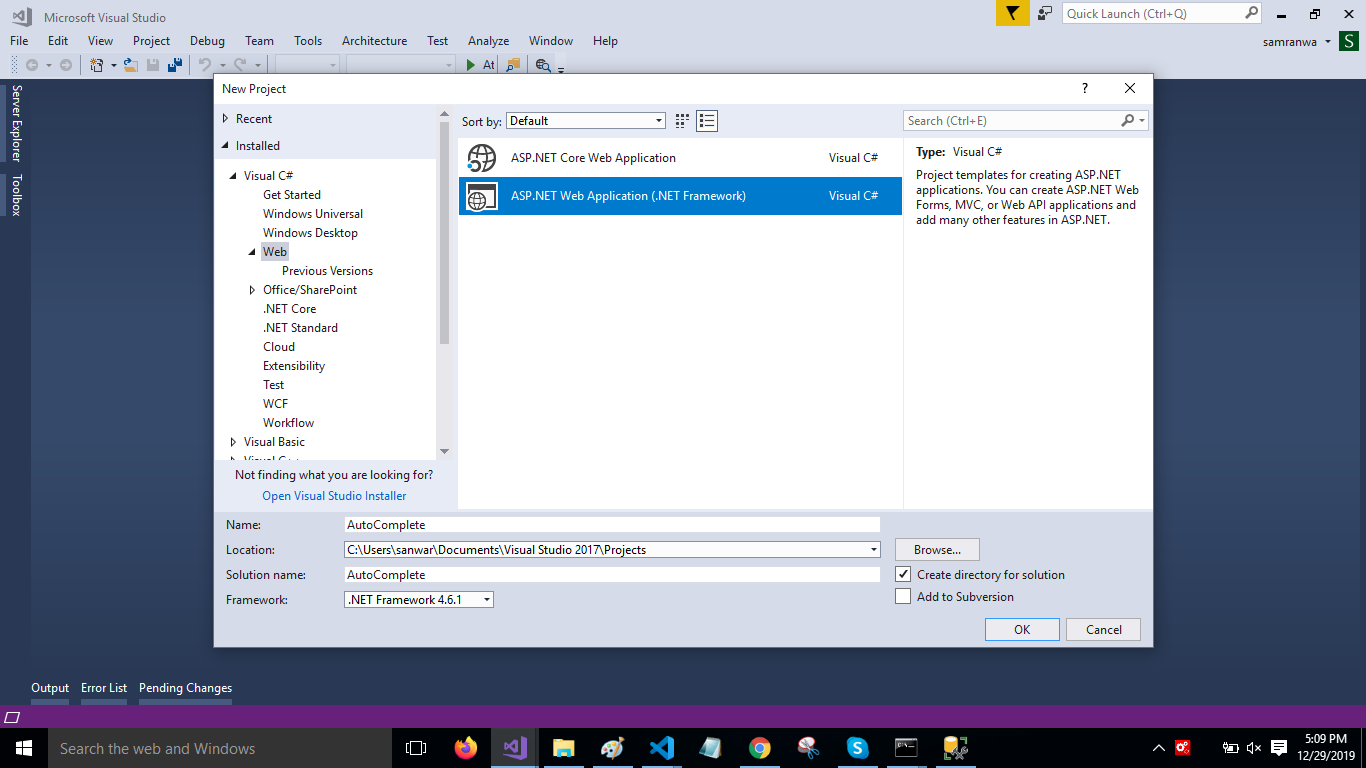This screenshot has width=1366, height=768.
Task: Click the Browse... button
Action: (937, 550)
